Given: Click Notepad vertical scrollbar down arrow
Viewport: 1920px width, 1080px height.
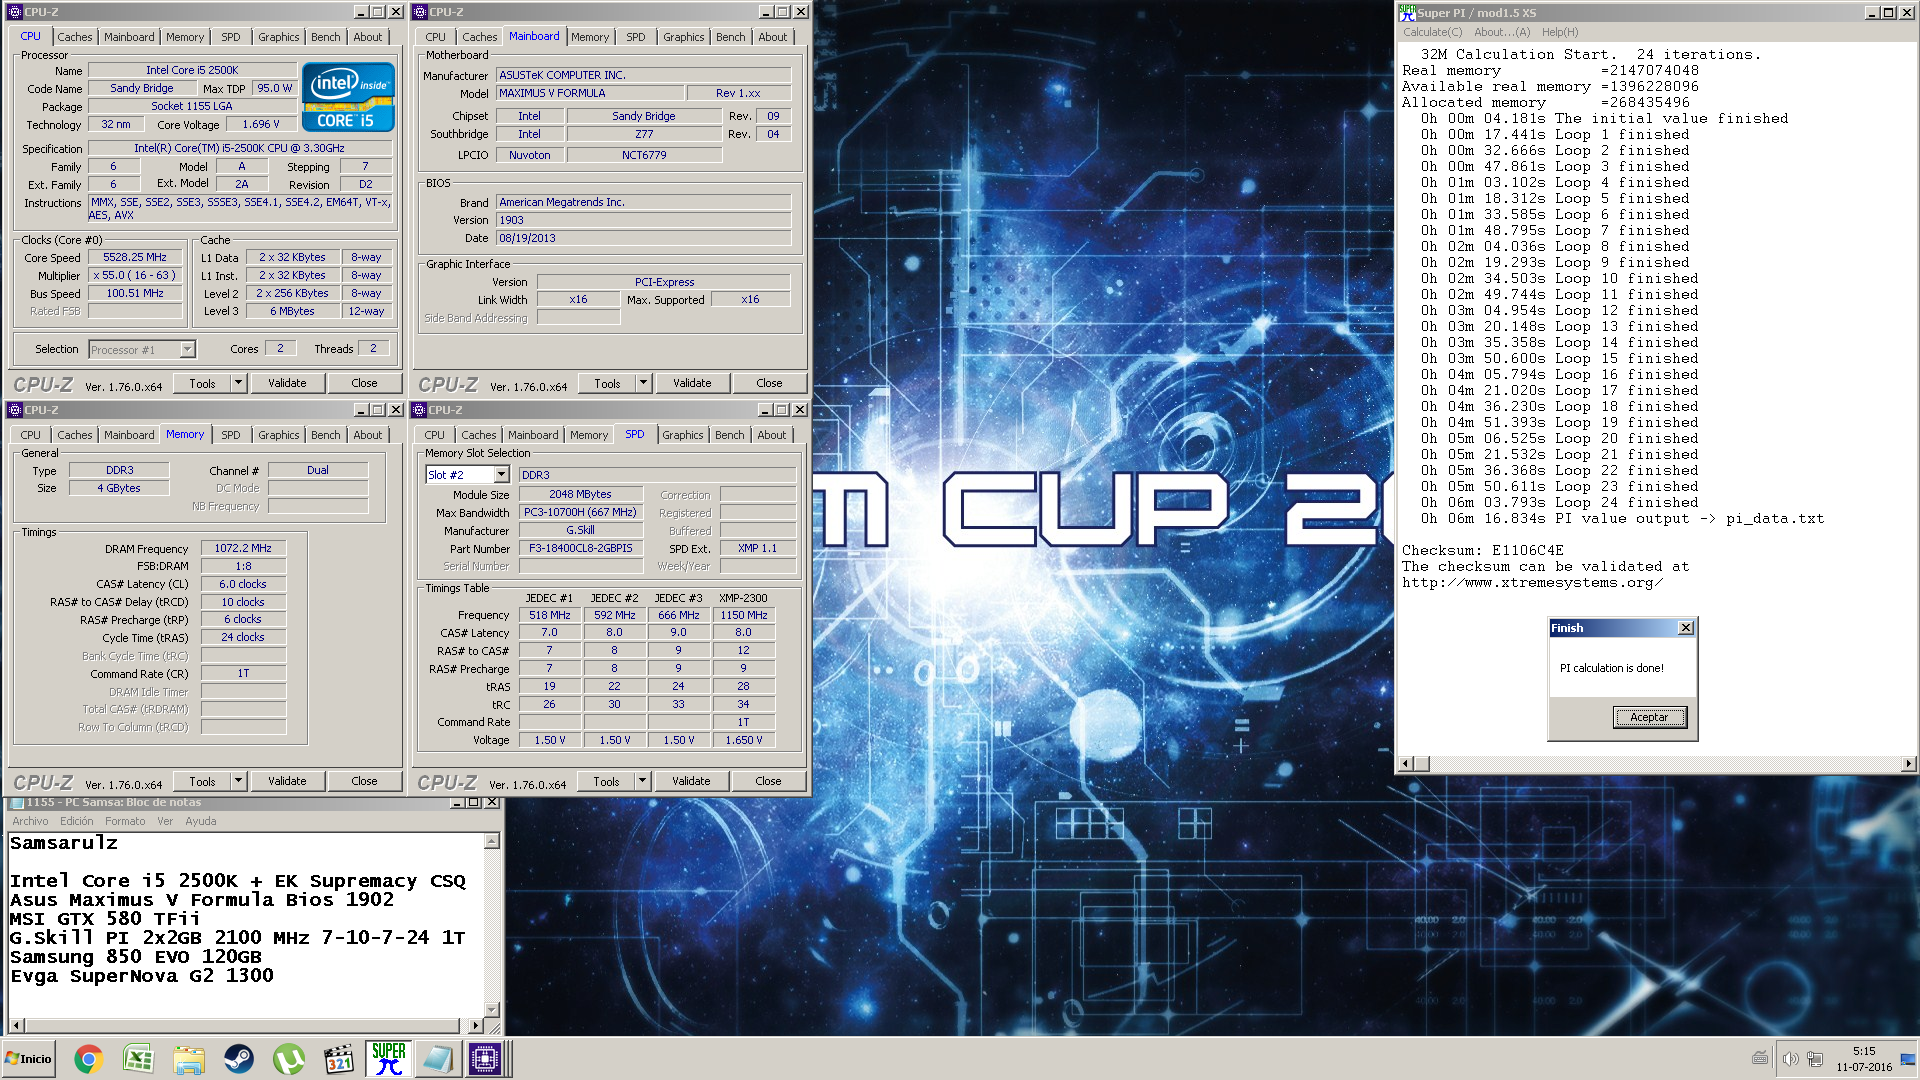Looking at the screenshot, I should click(491, 1009).
